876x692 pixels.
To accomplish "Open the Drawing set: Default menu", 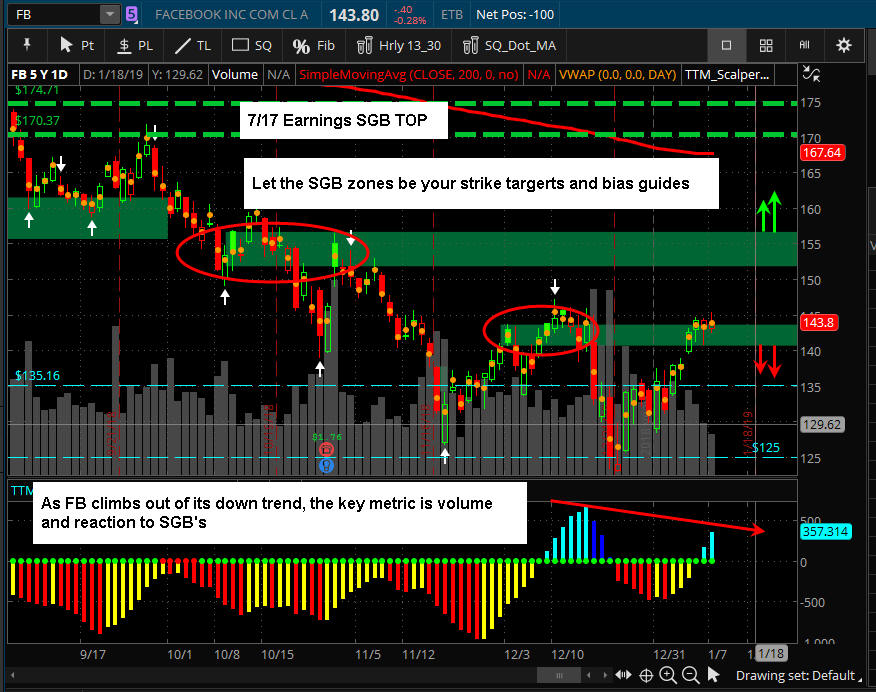I will [798, 675].
